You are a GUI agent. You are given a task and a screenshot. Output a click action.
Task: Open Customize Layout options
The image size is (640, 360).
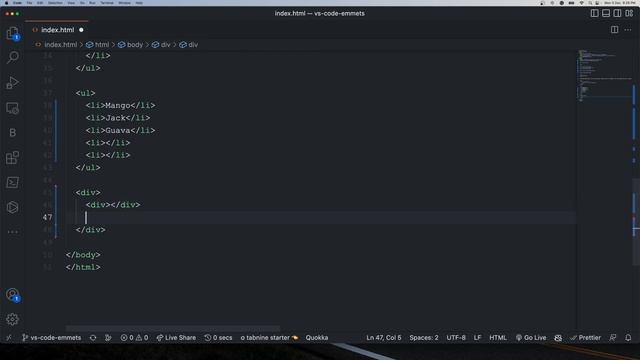[x=629, y=13]
